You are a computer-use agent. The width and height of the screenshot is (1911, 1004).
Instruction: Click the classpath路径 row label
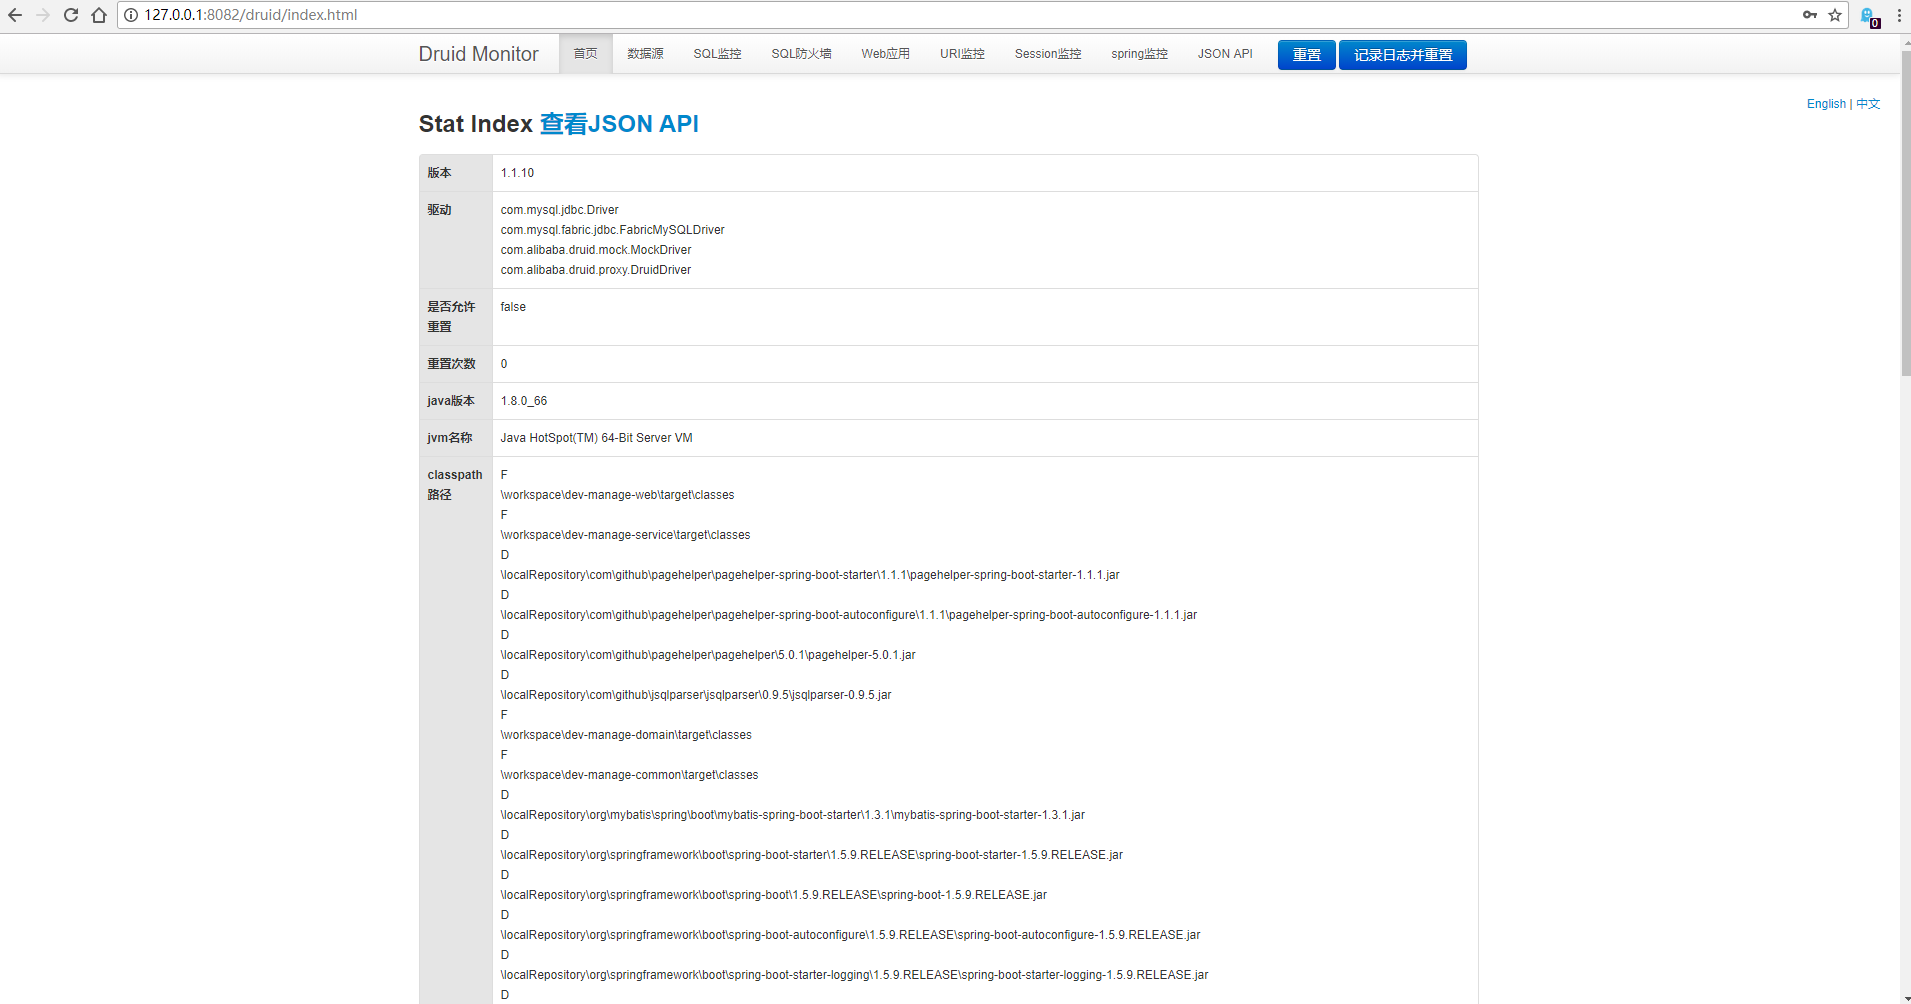[x=455, y=485]
